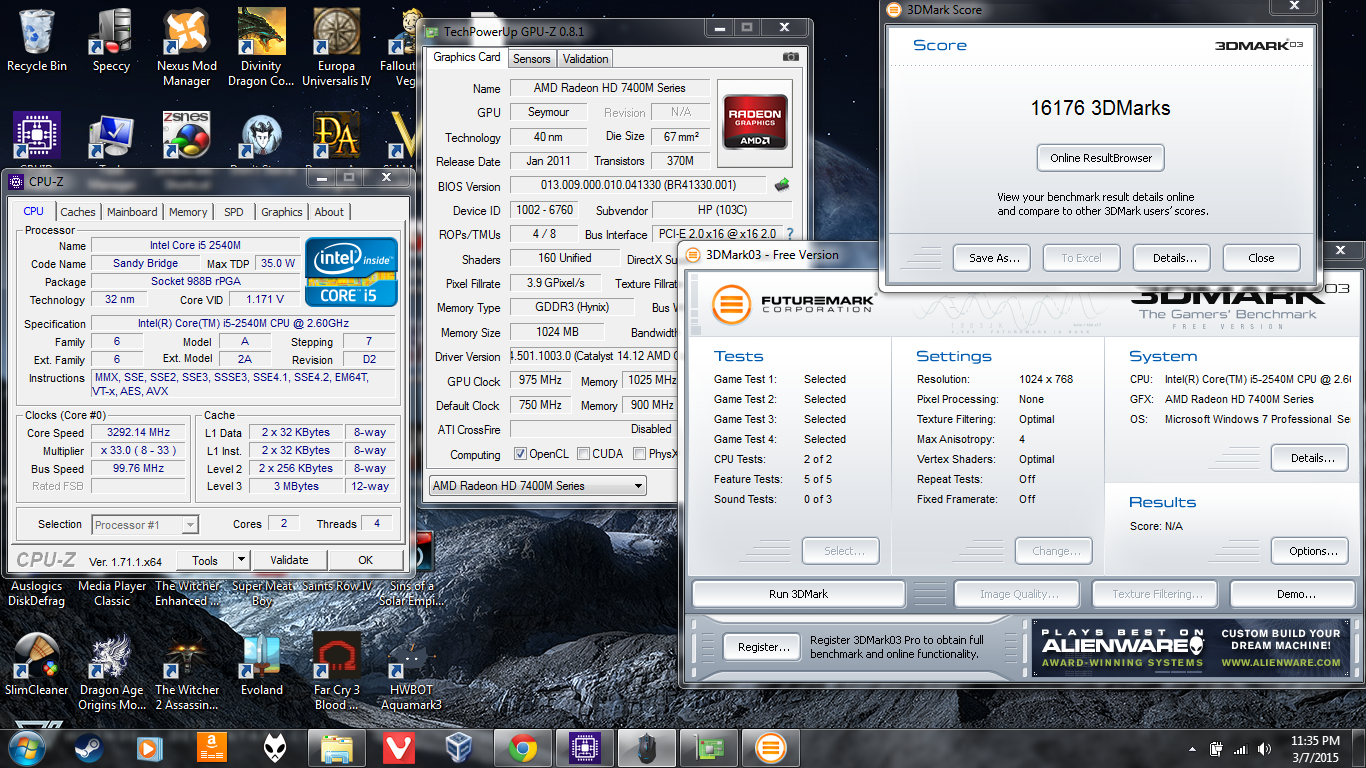Open the network signal tray icon

[1241, 749]
